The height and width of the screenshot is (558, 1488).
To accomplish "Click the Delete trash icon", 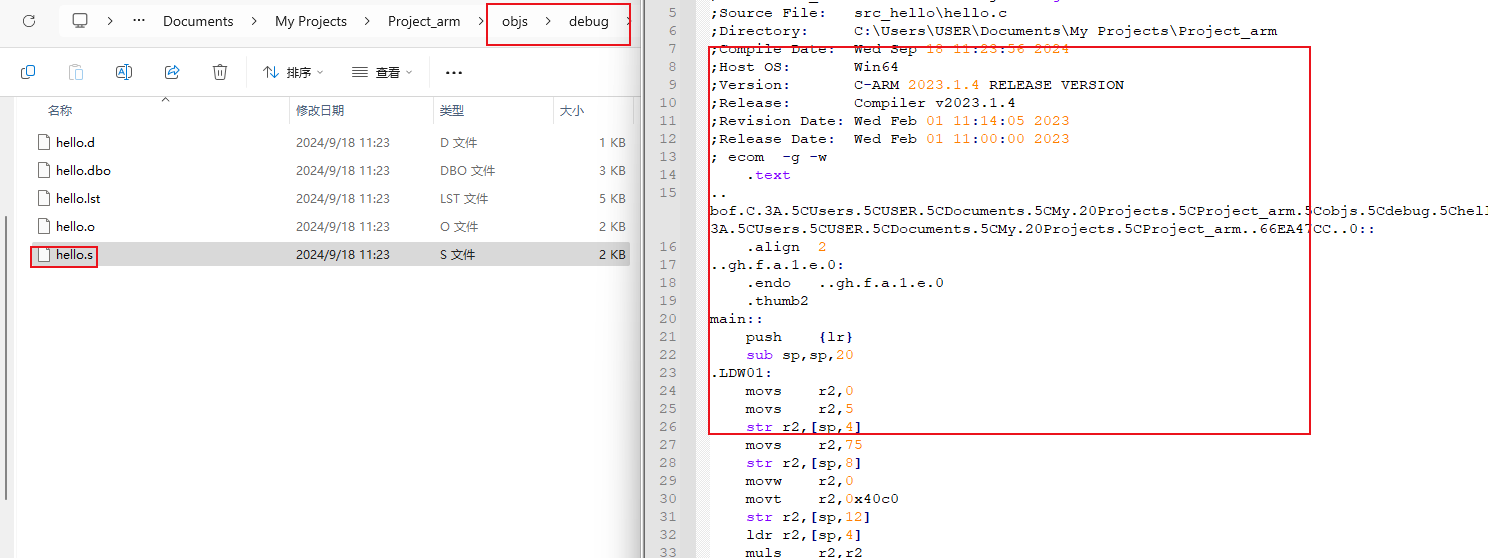I will coord(220,72).
